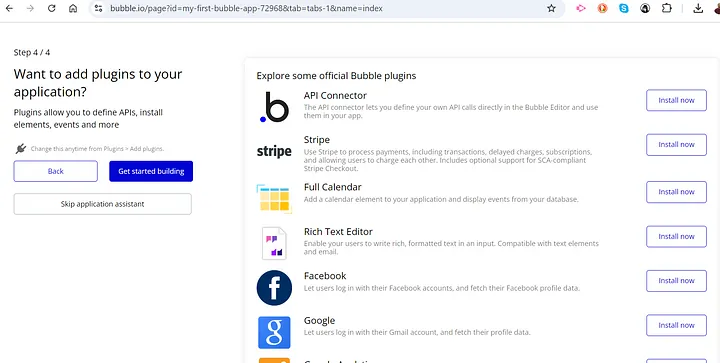Open the dark round extension icon
Viewport: 720px width, 363px height.
pos(645,8)
